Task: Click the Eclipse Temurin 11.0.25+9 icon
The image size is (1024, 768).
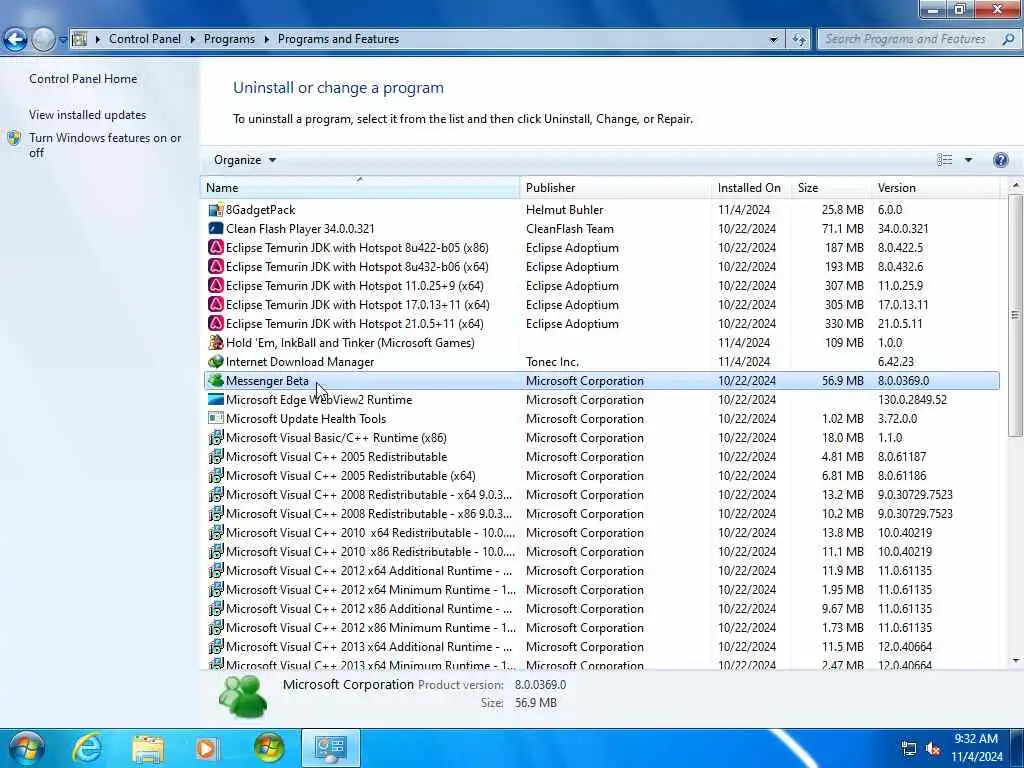Action: click(216, 285)
